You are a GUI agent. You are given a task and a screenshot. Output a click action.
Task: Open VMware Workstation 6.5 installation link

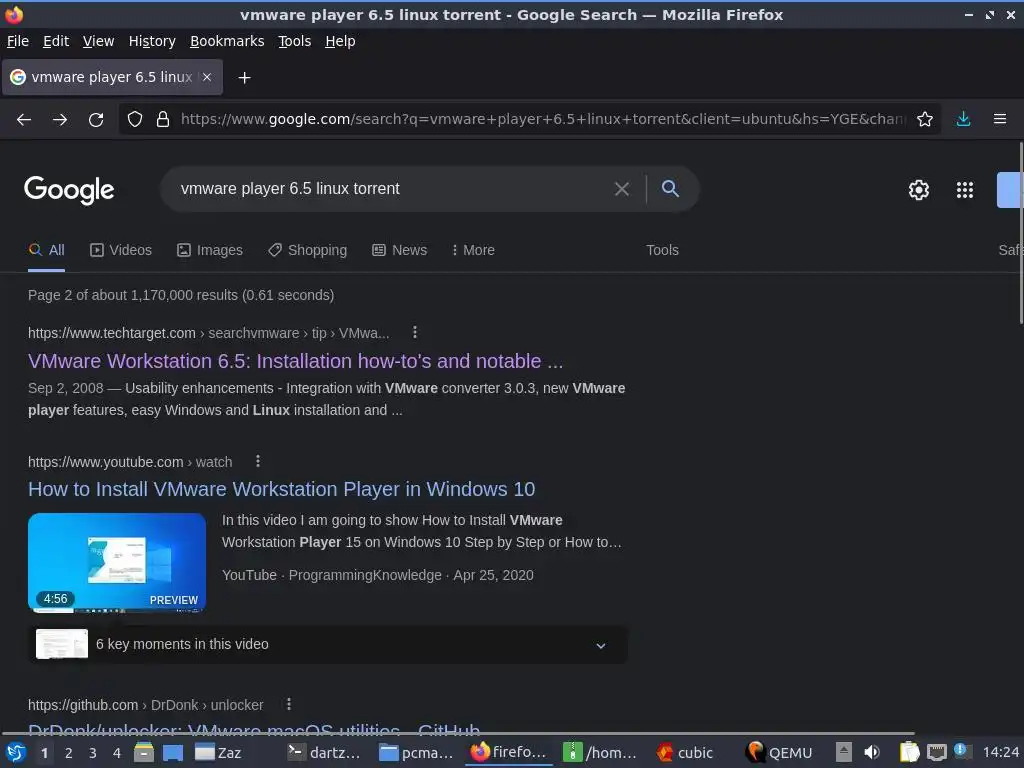(295, 361)
